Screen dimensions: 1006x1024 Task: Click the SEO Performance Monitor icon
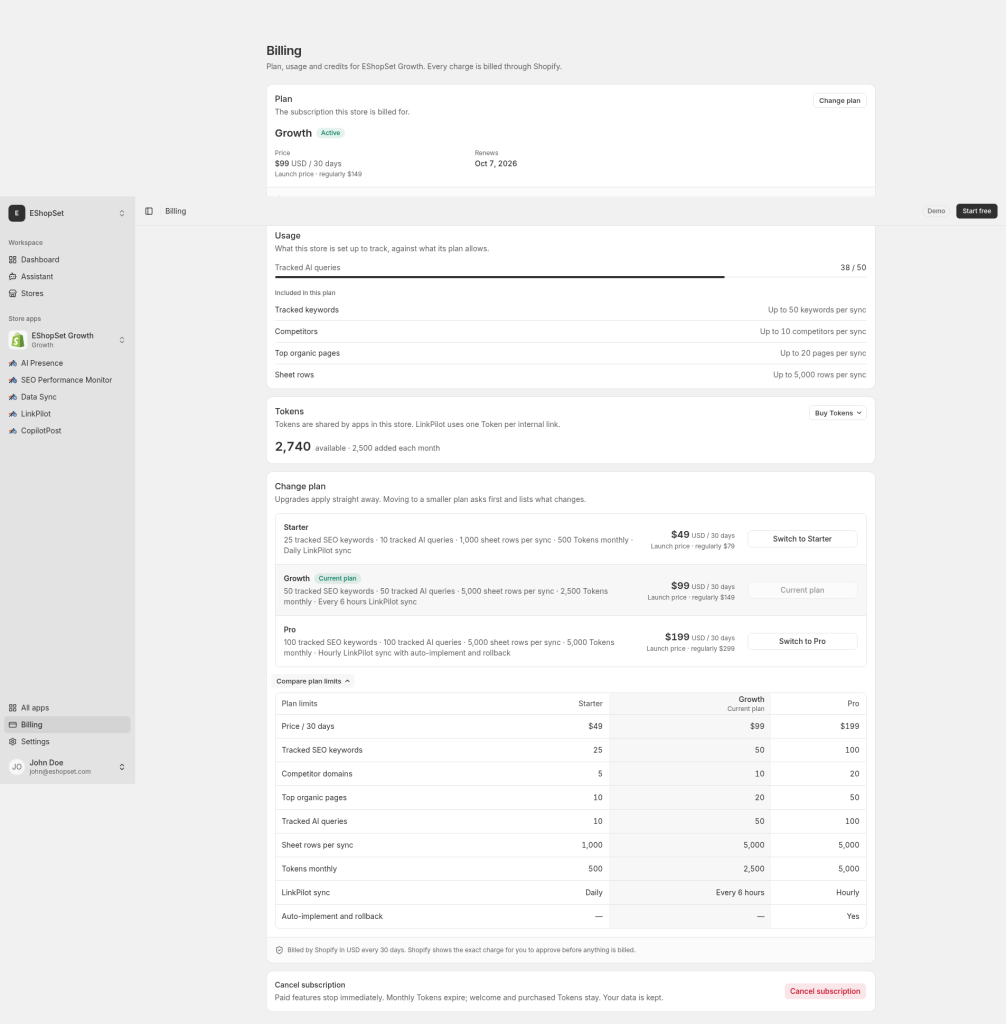(12, 380)
